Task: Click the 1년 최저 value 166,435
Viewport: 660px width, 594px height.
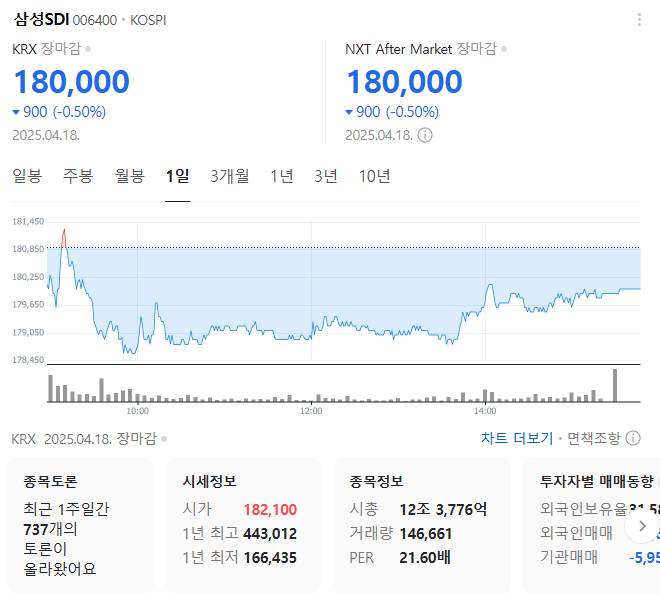Action: click(x=270, y=557)
